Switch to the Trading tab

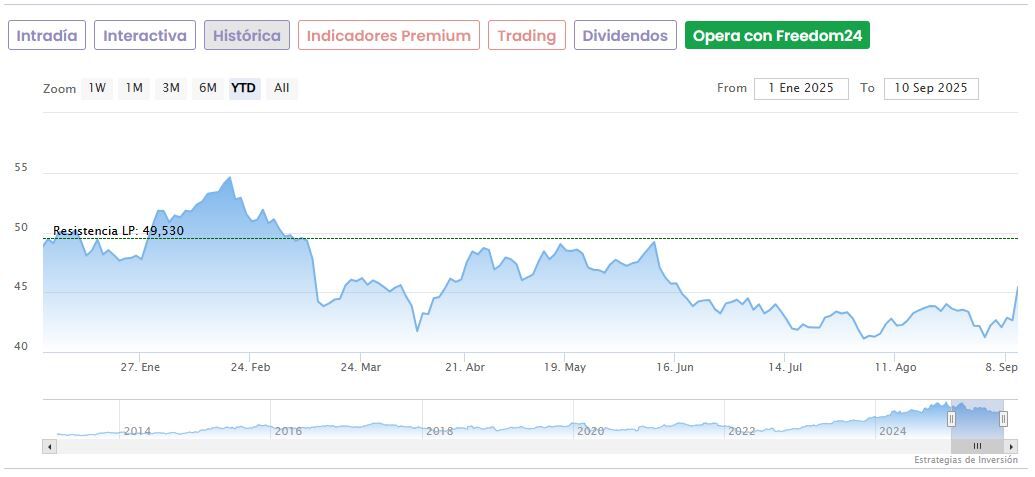pyautogui.click(x=526, y=36)
